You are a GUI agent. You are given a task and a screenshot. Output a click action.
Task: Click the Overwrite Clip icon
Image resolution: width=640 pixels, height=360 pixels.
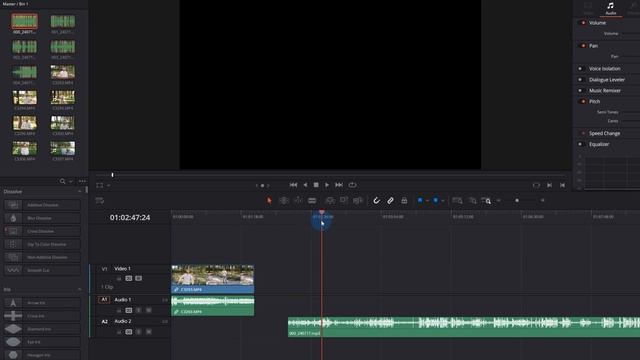click(x=344, y=200)
